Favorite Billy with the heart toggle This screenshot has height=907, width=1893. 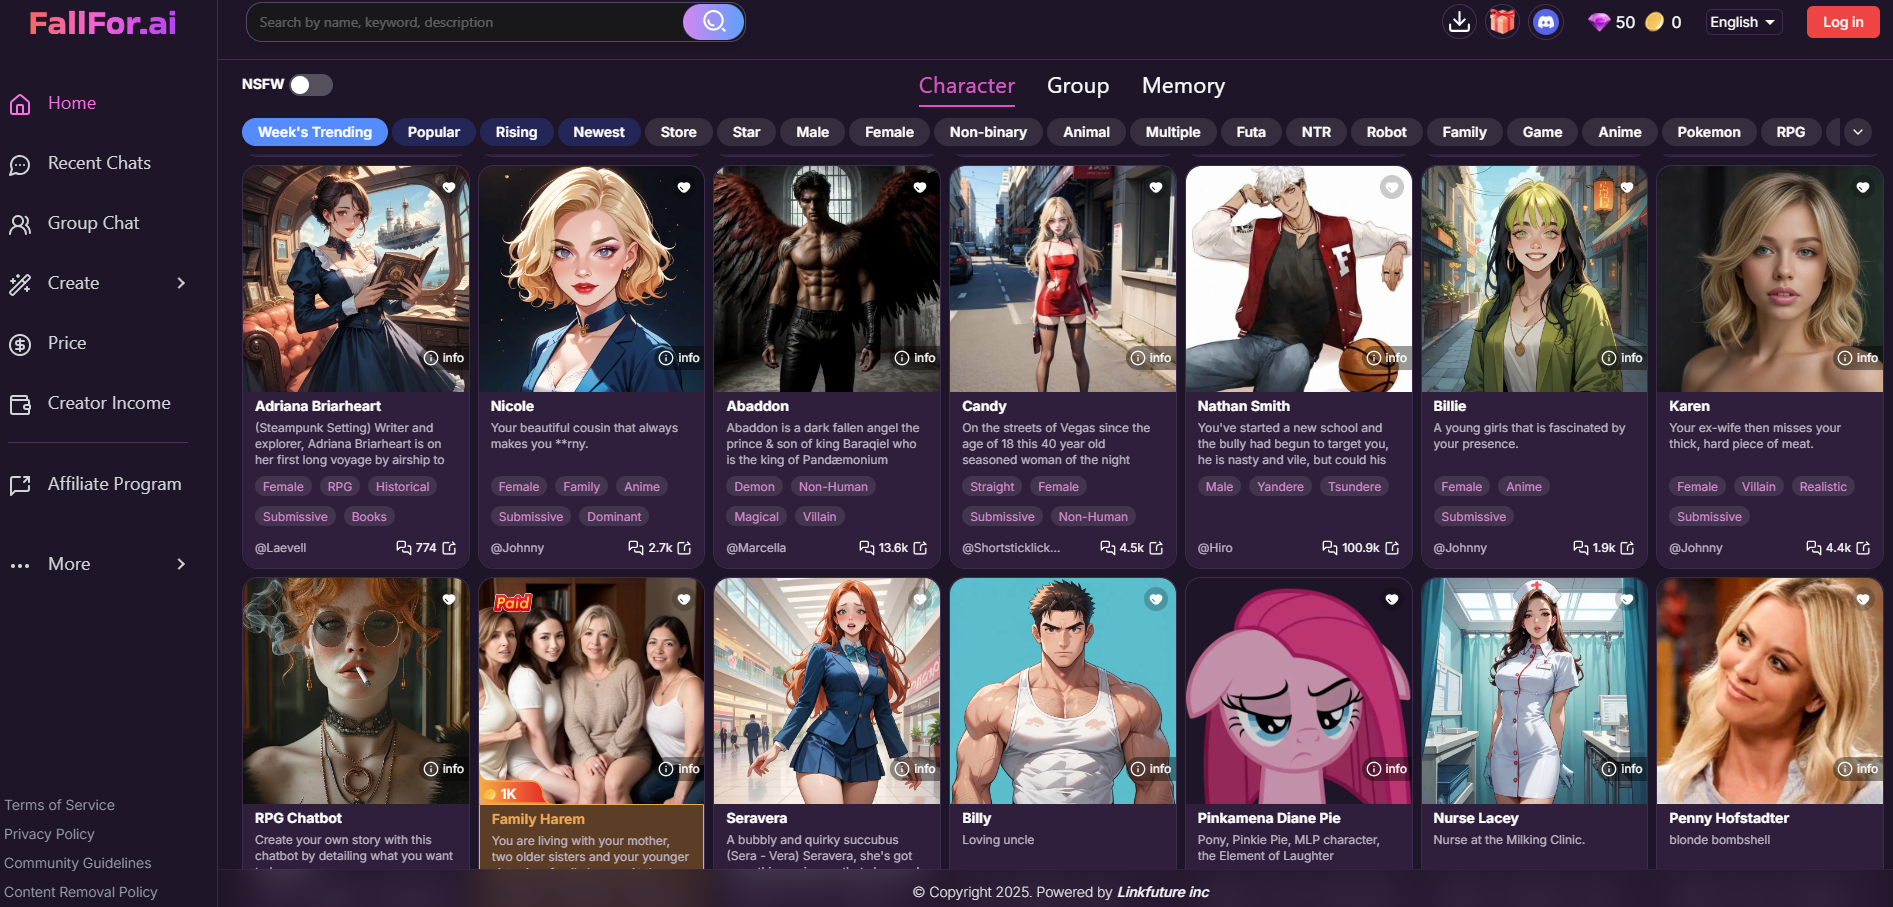click(1156, 599)
